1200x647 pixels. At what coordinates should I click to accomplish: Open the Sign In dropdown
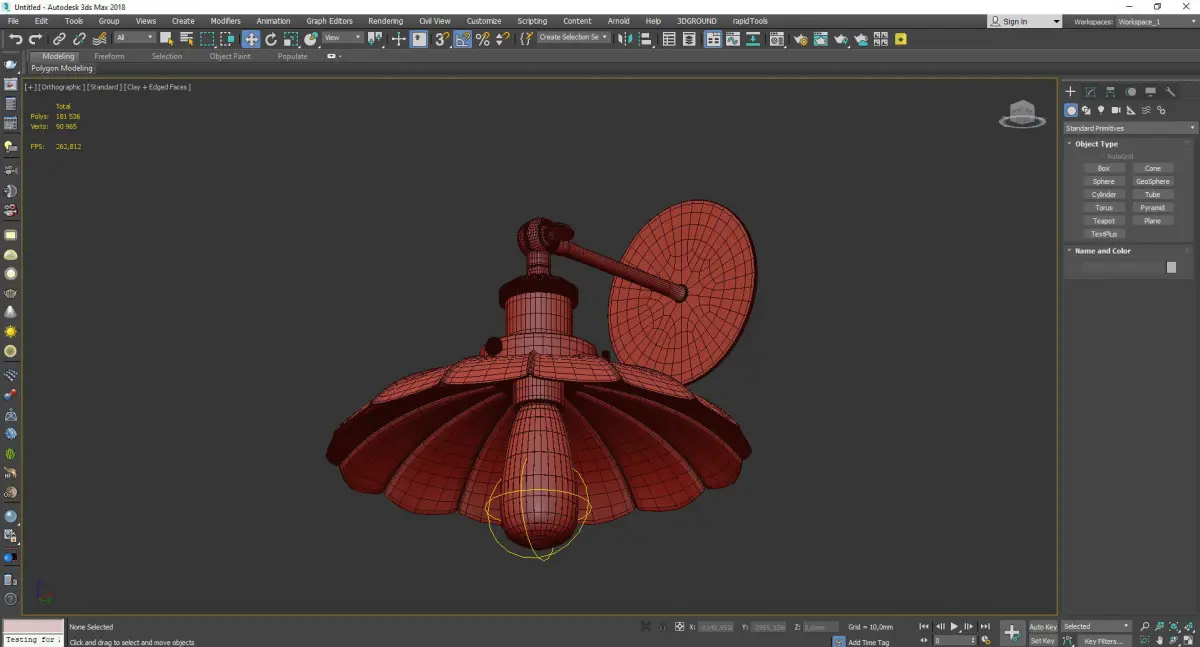click(x=1024, y=21)
